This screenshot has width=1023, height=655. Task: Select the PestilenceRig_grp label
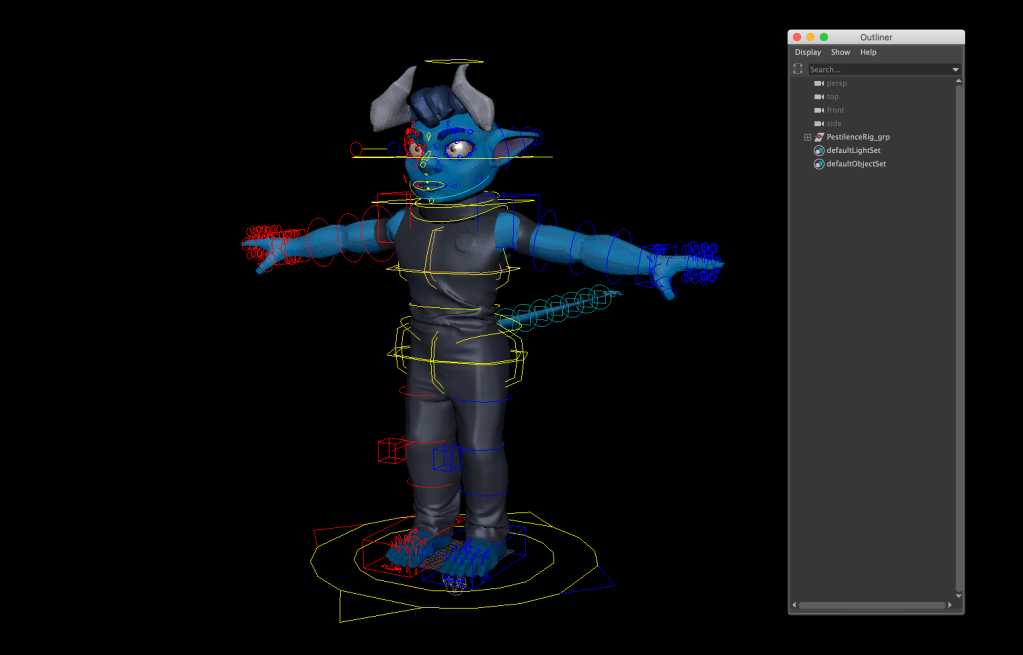point(858,137)
